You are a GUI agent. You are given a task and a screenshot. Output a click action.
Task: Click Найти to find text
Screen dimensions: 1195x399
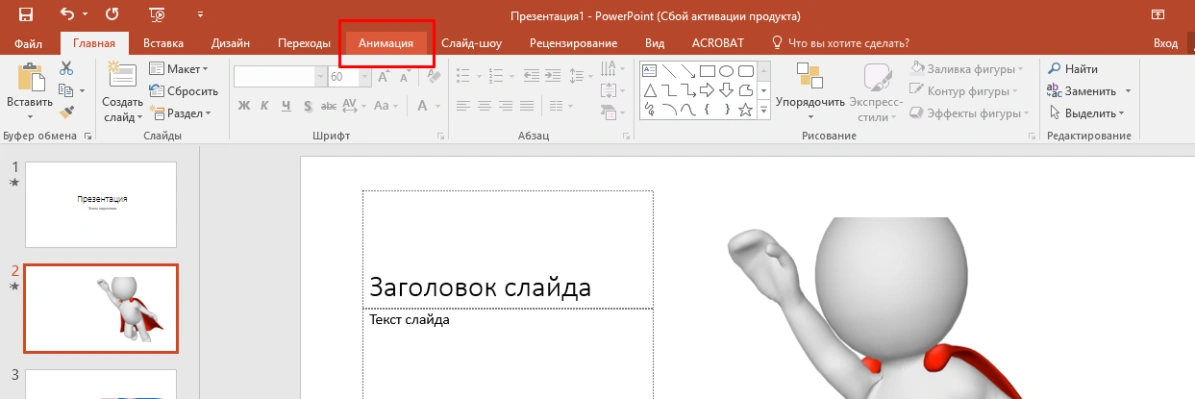click(1072, 69)
